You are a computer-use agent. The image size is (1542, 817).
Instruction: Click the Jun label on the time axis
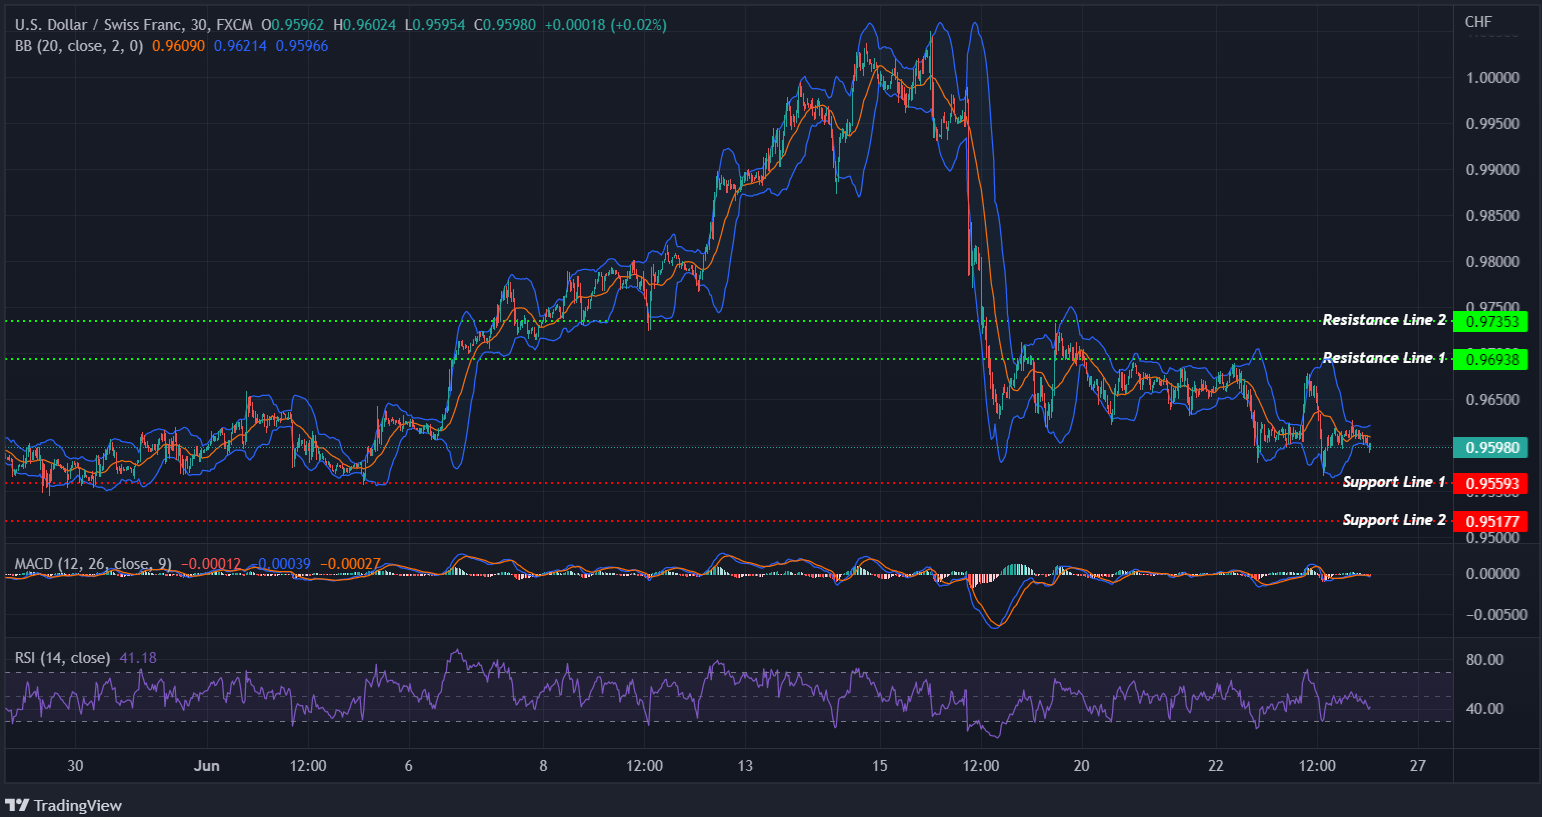(207, 766)
